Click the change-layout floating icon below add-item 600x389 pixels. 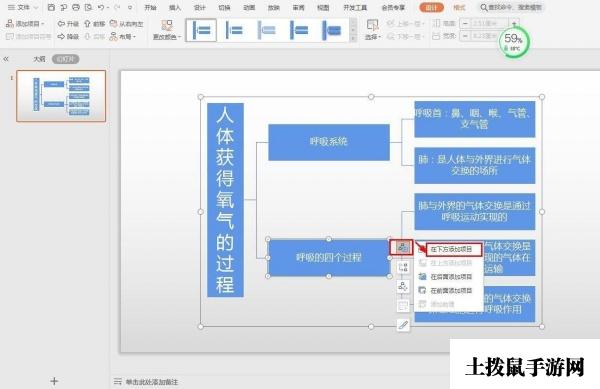pyautogui.click(x=403, y=267)
